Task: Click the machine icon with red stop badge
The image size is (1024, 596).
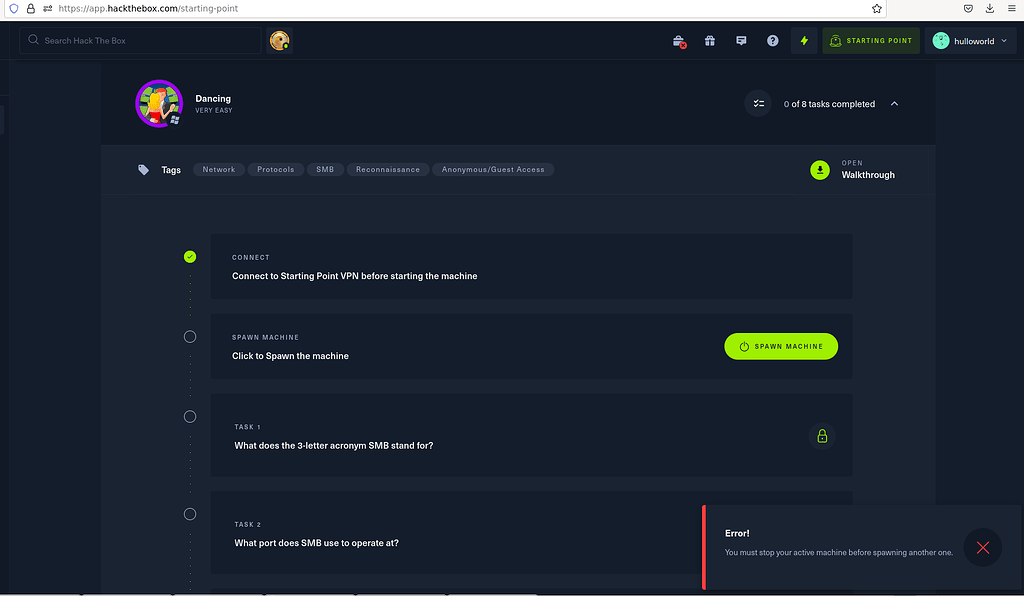Action: 677,40
